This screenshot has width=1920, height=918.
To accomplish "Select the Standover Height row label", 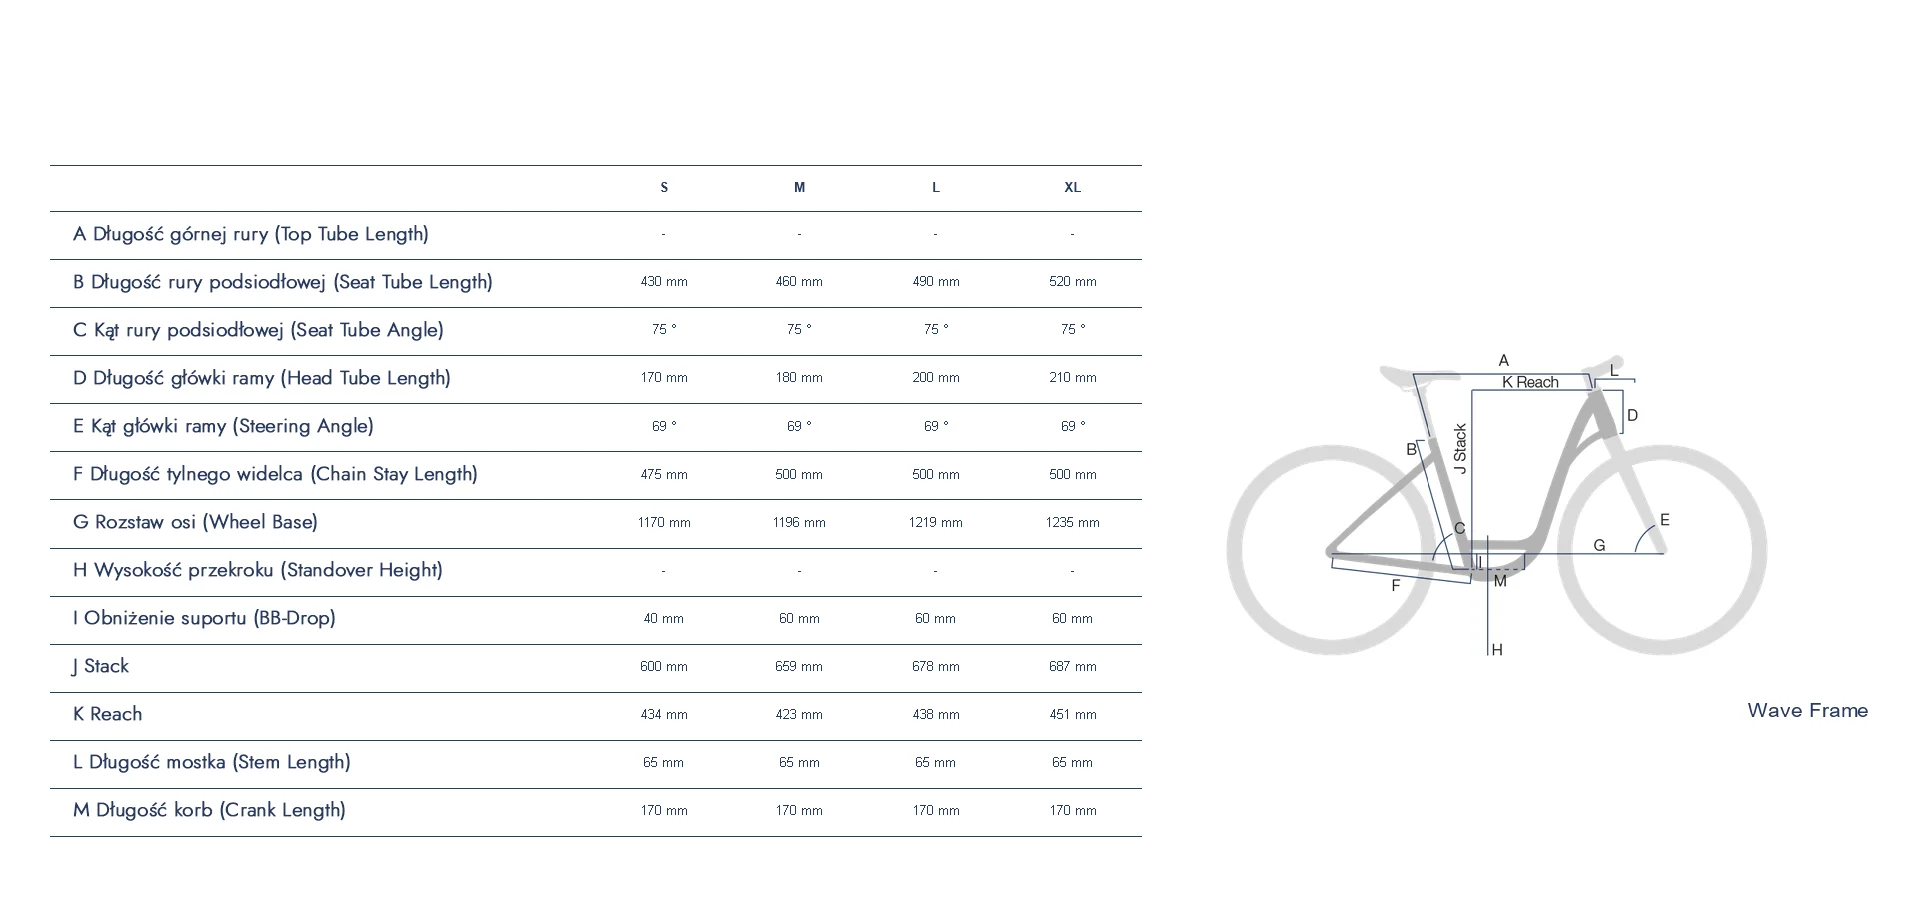I will (x=258, y=570).
